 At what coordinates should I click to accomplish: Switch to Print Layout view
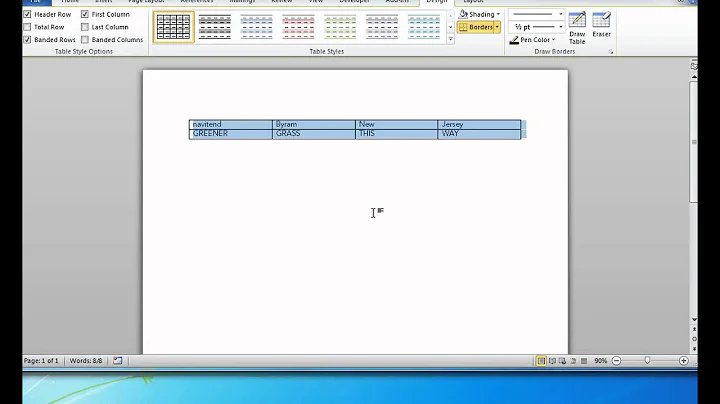click(x=541, y=361)
